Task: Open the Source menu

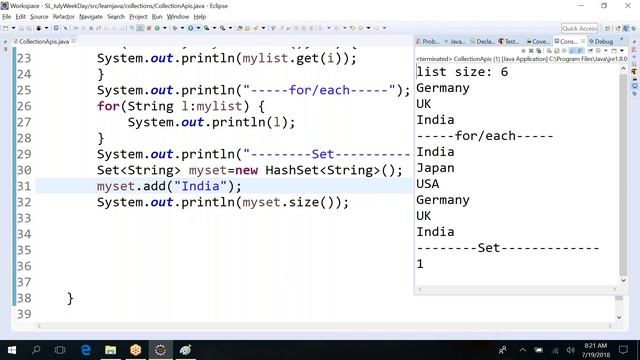Action: pos(39,17)
